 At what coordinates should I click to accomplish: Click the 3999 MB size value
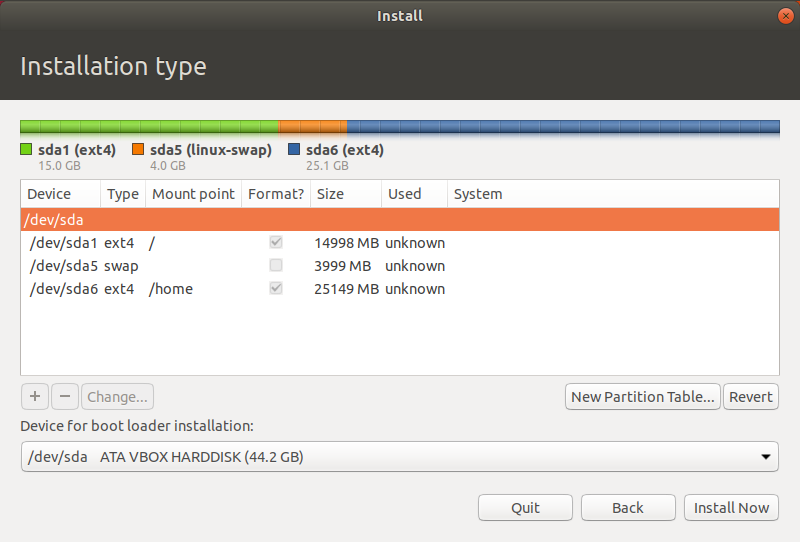[342, 266]
